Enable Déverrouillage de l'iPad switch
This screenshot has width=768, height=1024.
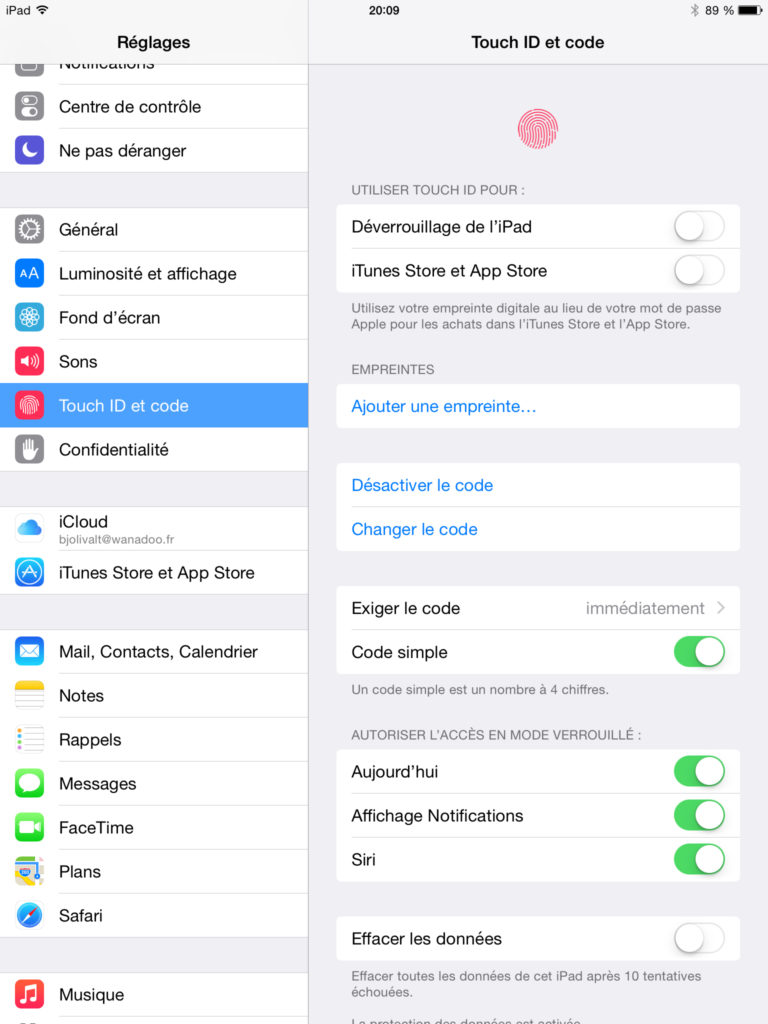coord(699,227)
